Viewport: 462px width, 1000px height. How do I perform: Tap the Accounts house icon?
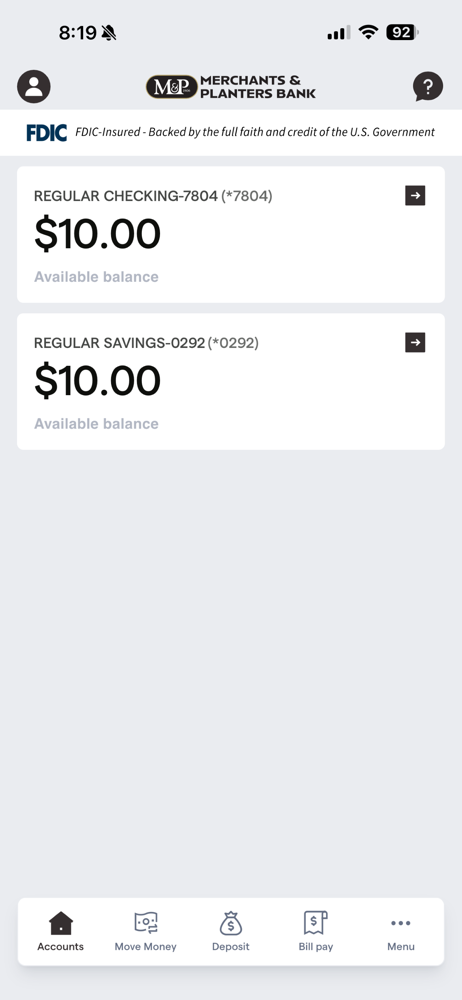point(61,923)
